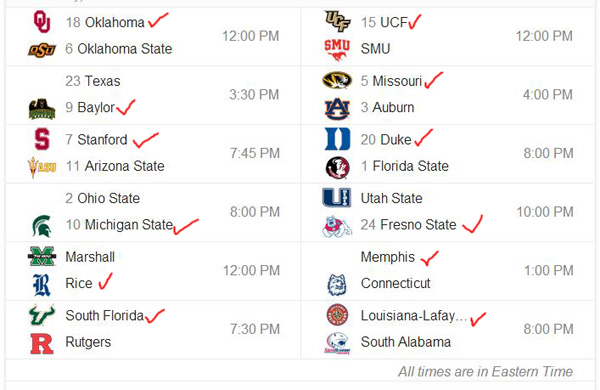Select the Missouri Tigers logo
Screen dimensions: 600x390
click(337, 80)
